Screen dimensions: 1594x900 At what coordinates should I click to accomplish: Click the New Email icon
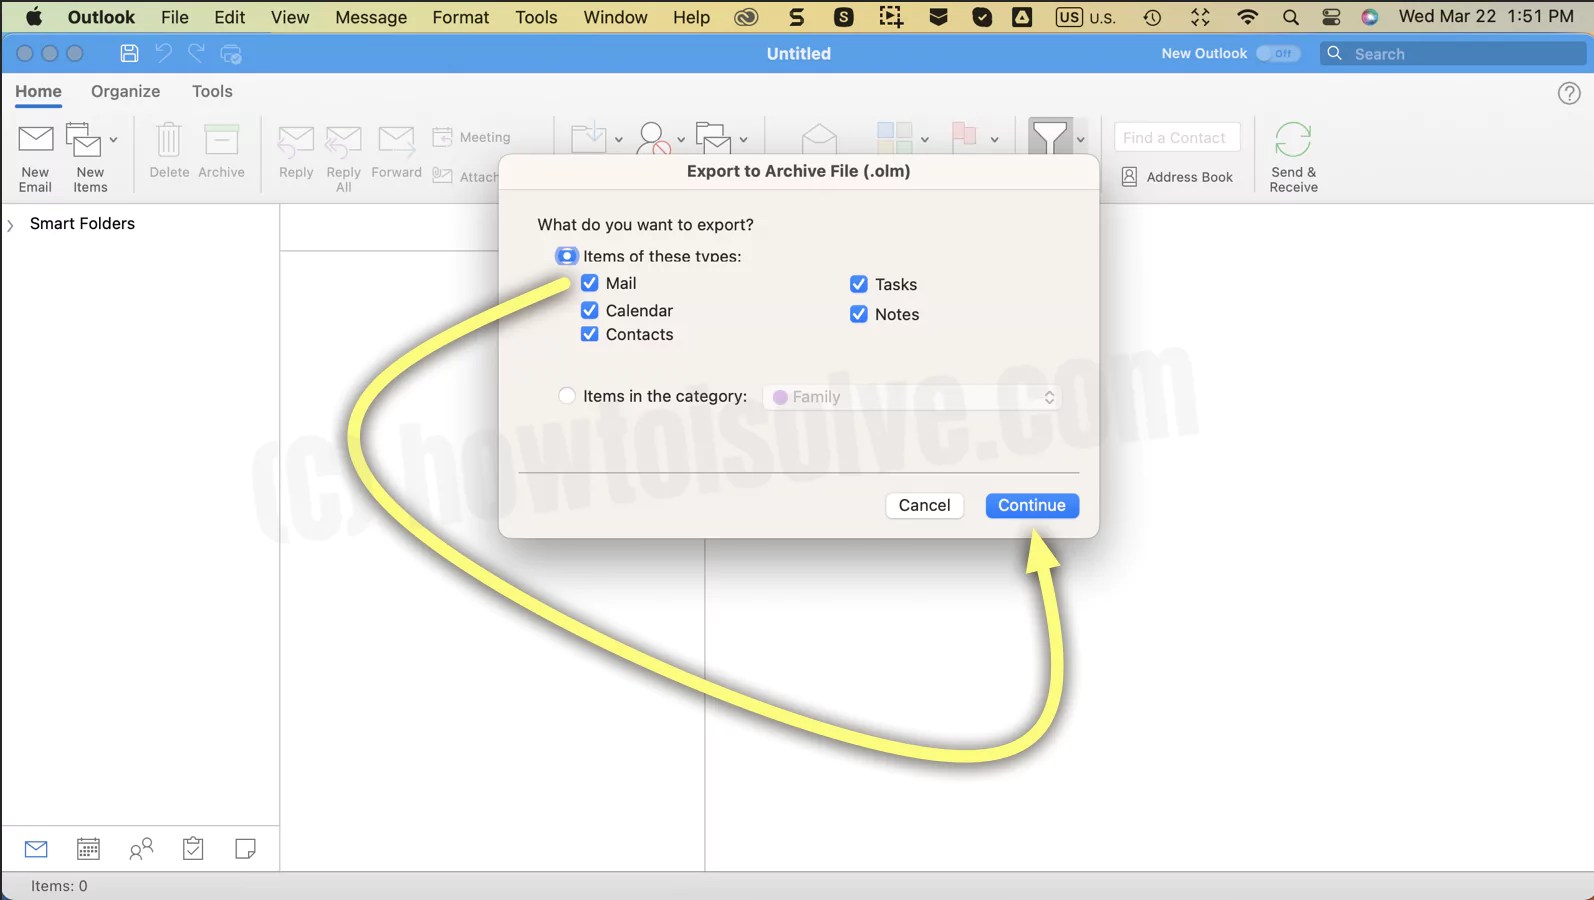point(36,139)
